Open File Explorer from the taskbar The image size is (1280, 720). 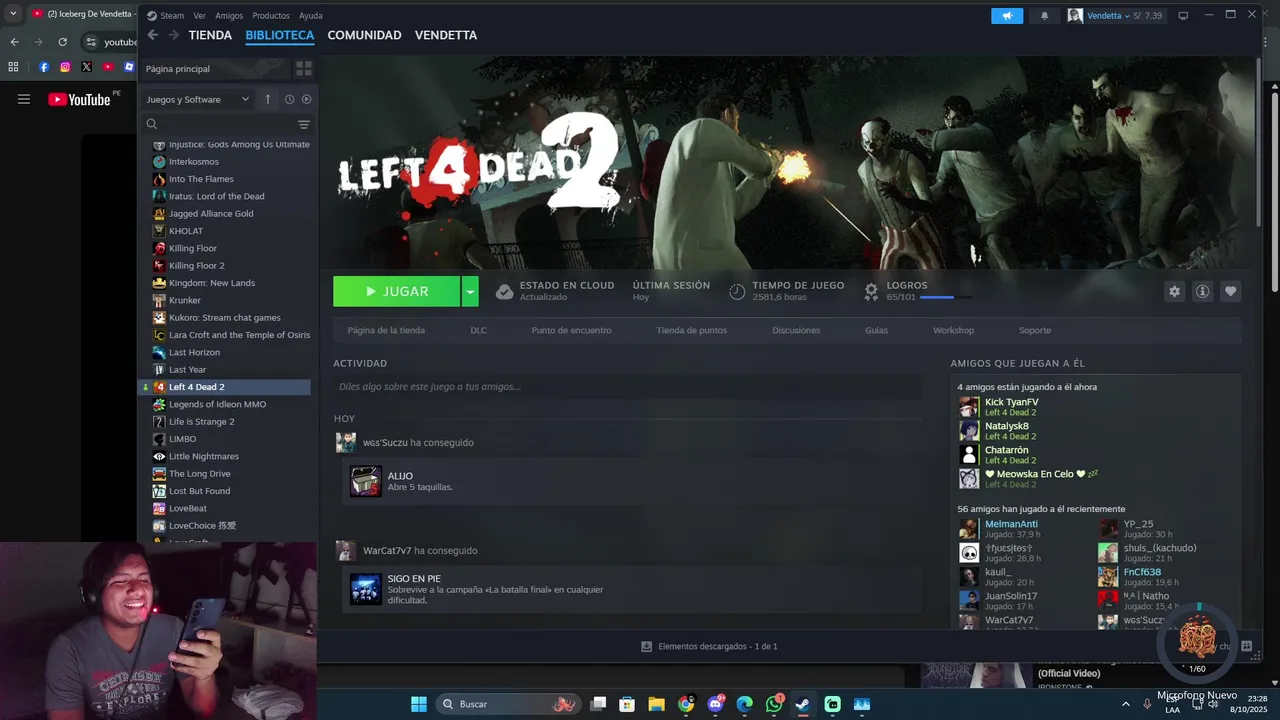click(657, 704)
